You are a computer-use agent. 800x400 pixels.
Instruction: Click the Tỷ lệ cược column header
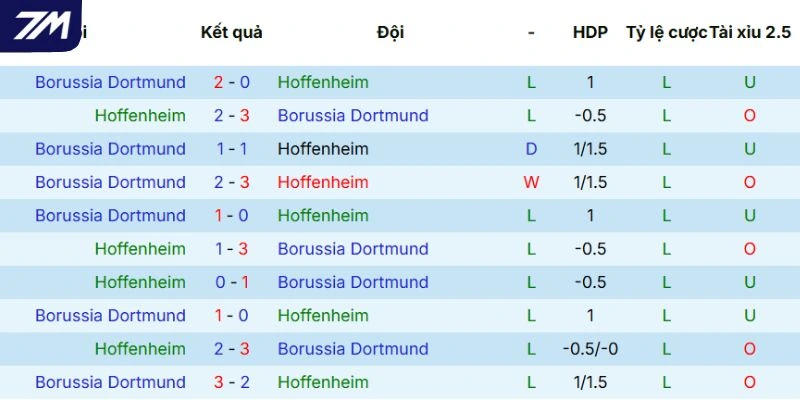pyautogui.click(x=666, y=32)
